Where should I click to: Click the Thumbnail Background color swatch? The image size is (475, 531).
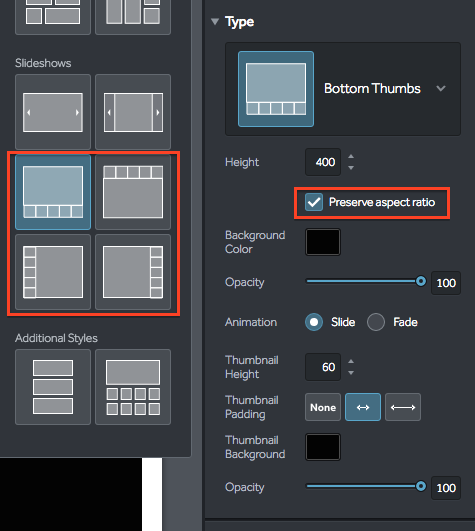323,447
